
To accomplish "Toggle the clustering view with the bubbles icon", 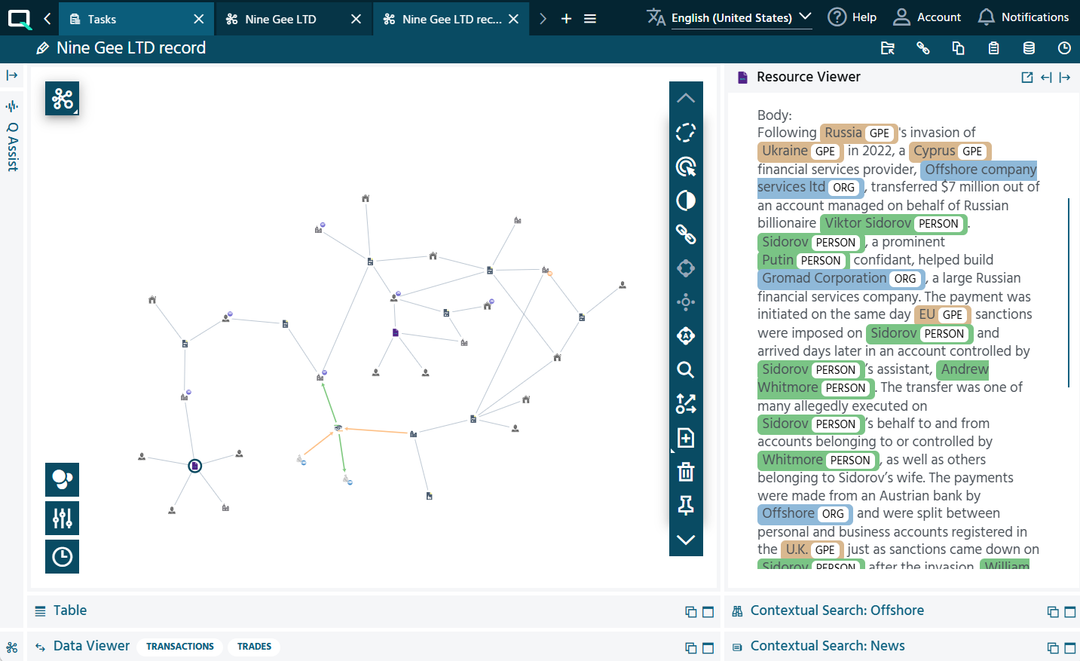I will pos(61,479).
